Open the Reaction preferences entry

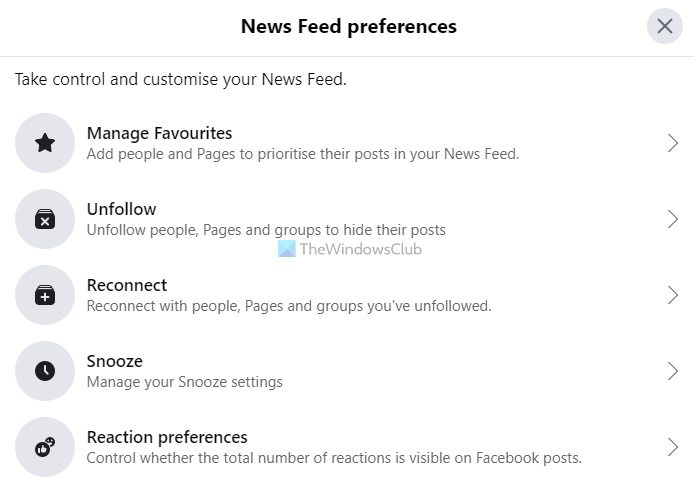[167, 437]
